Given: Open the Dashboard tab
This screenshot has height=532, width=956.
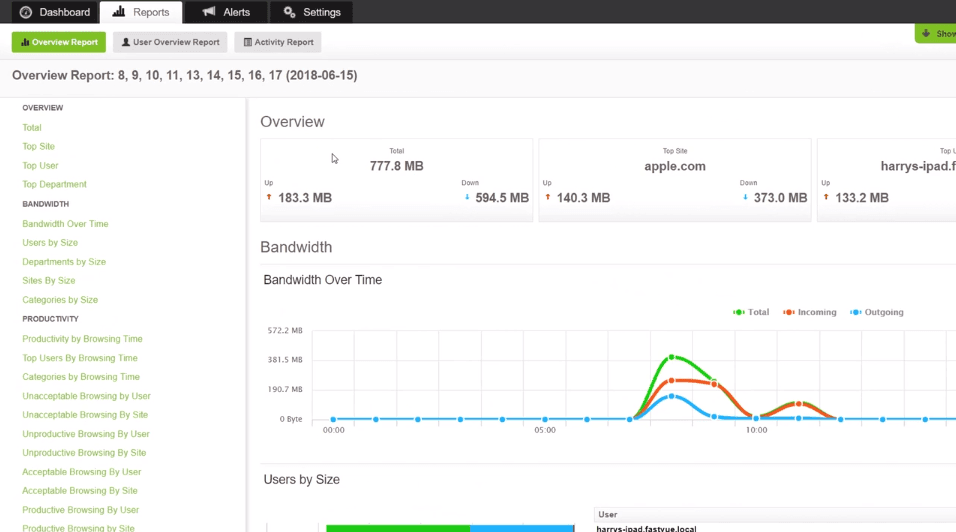Looking at the screenshot, I should [55, 12].
